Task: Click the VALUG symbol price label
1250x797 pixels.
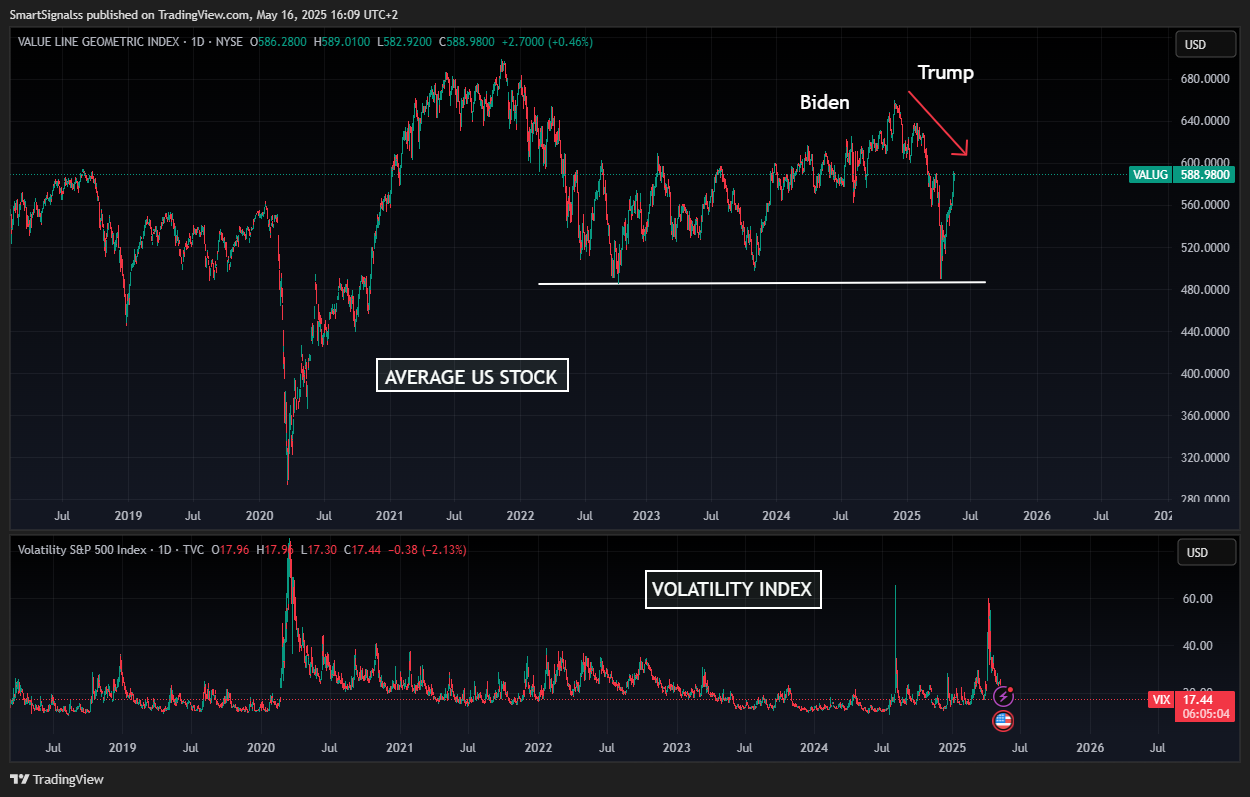Action: (1149, 175)
